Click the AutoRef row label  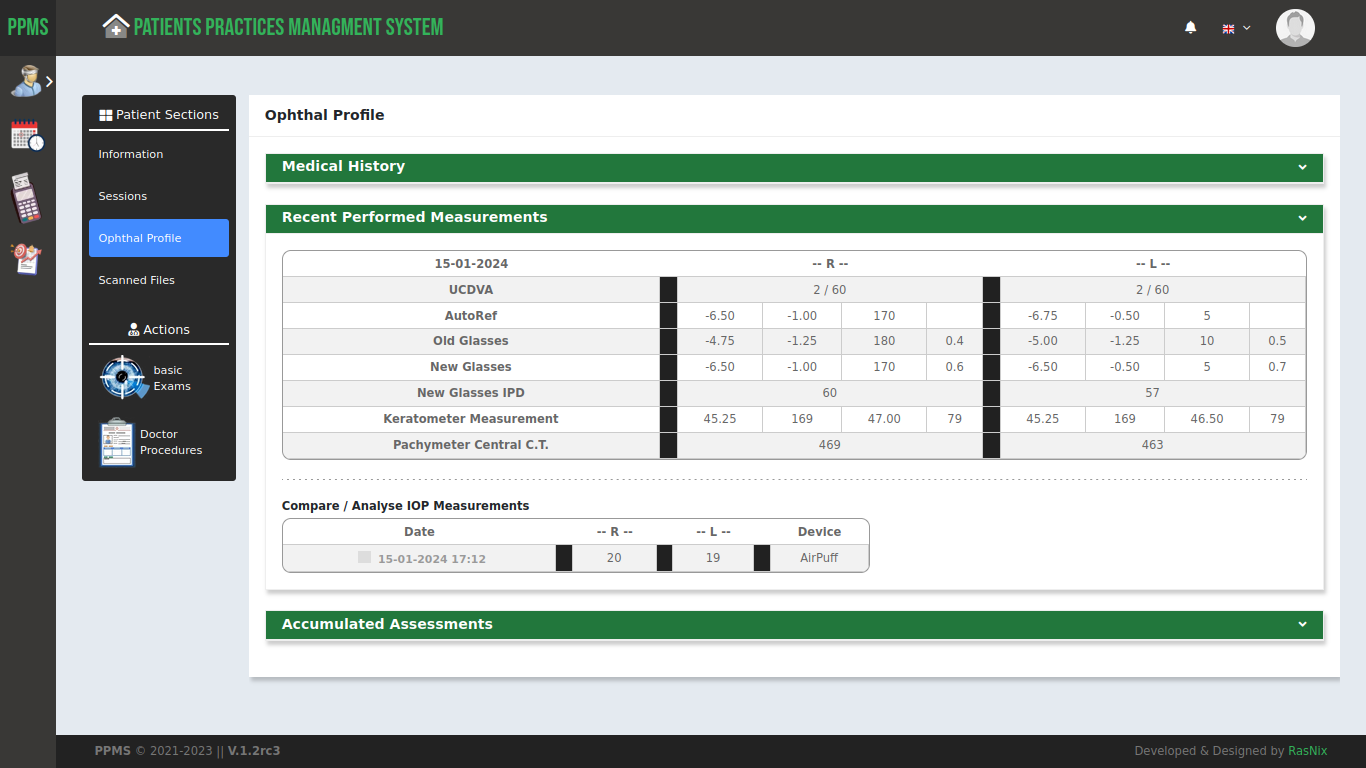pos(471,316)
